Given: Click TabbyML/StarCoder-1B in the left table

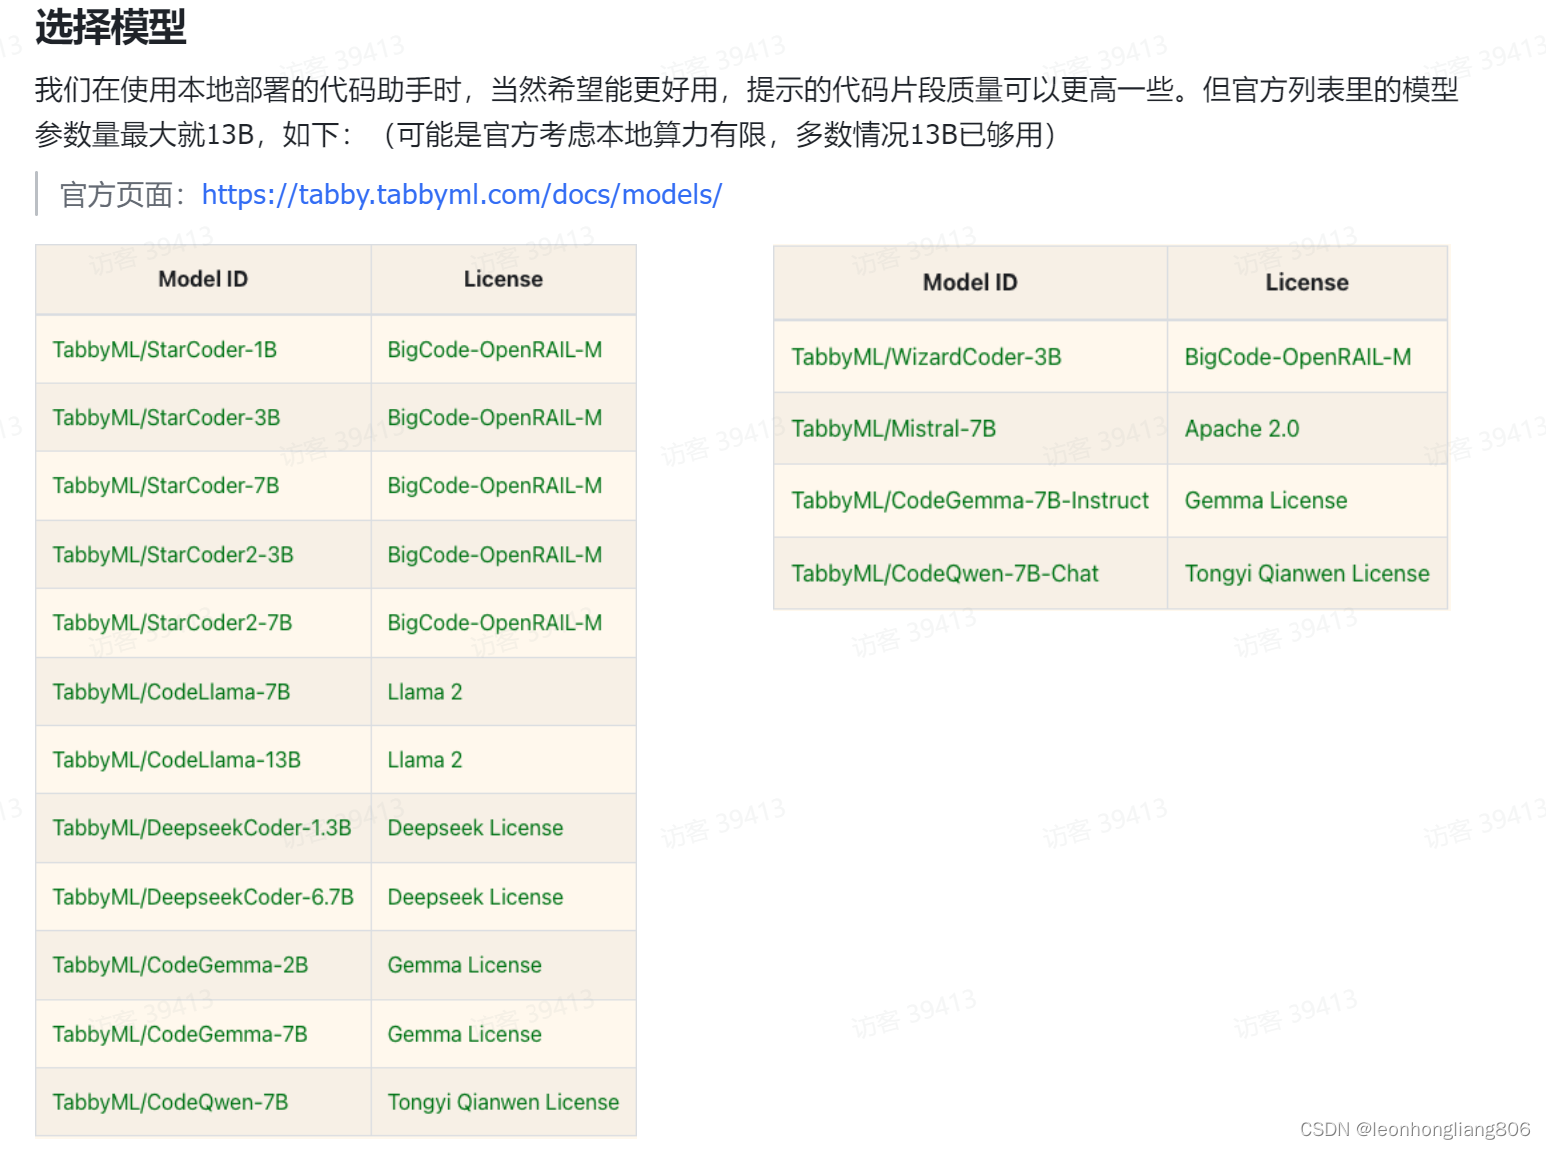Looking at the screenshot, I should tap(165, 350).
